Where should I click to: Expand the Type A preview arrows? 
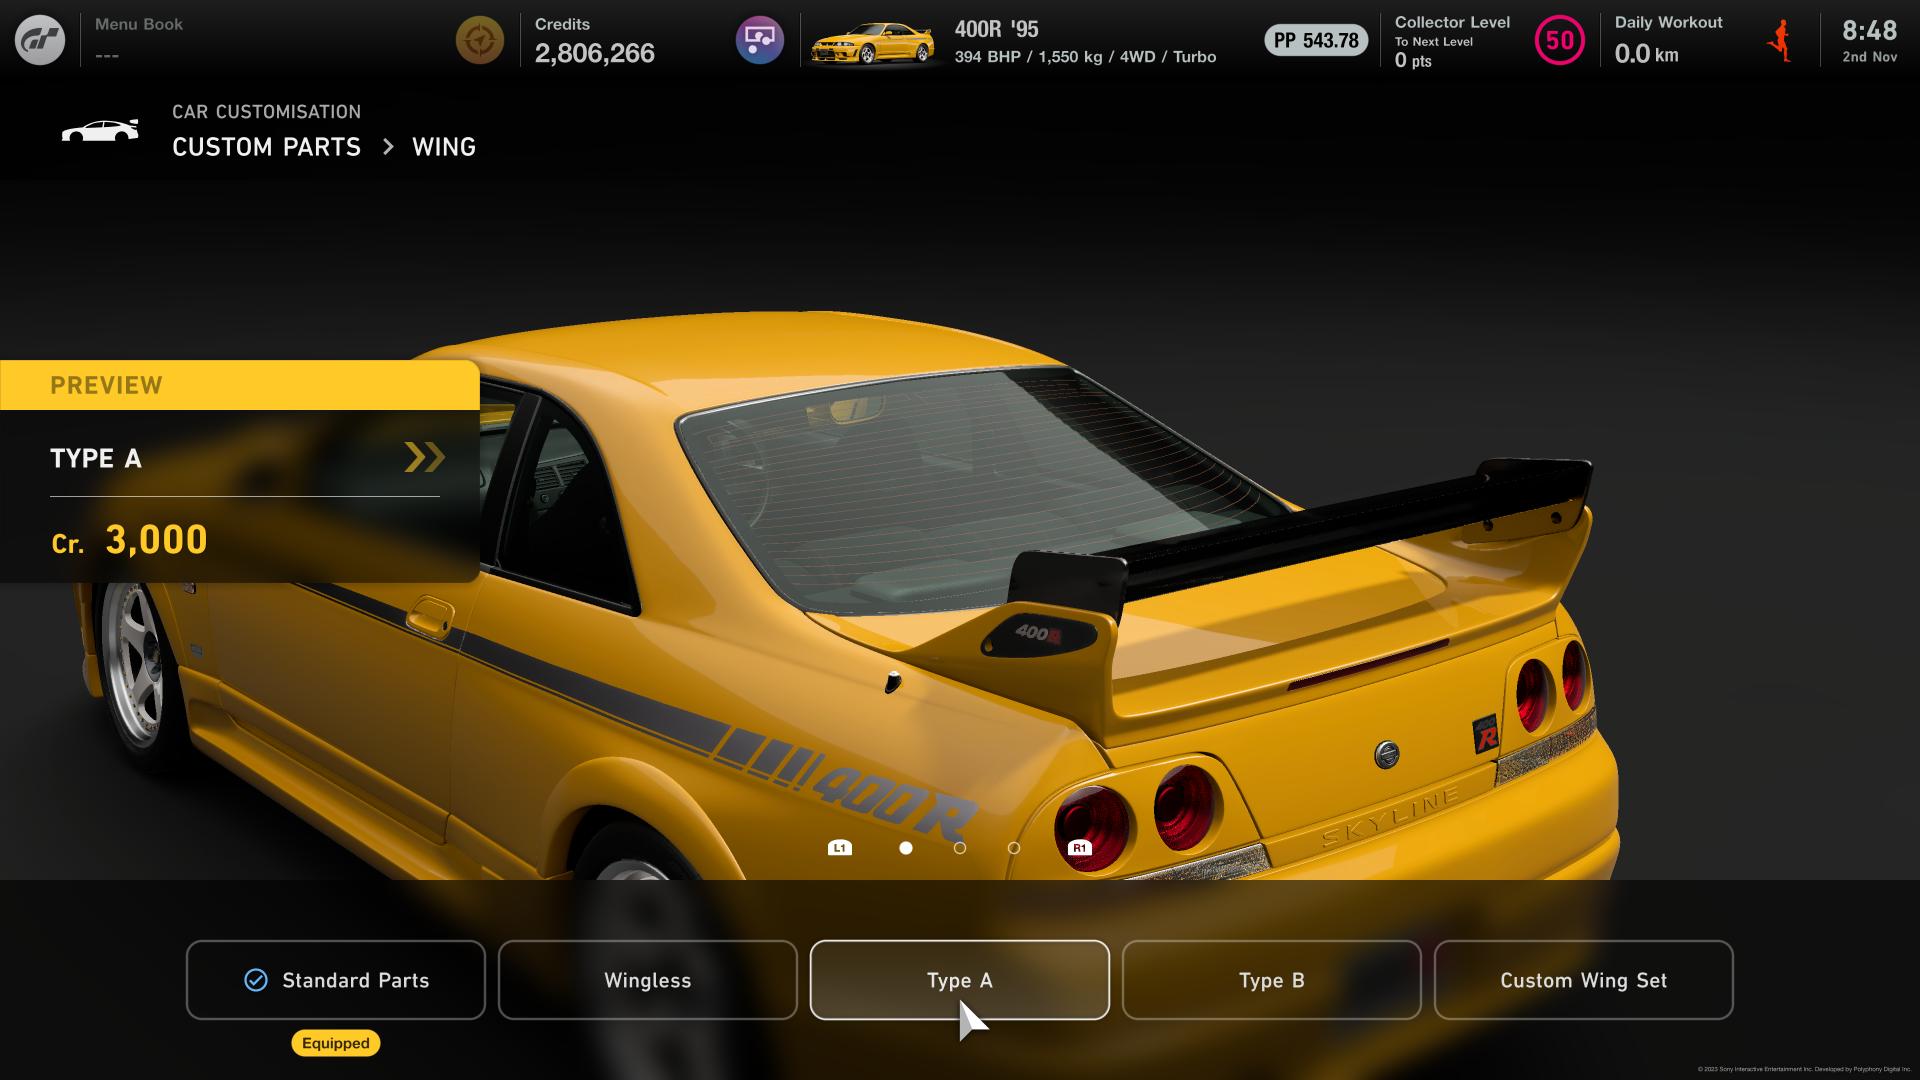(x=424, y=457)
